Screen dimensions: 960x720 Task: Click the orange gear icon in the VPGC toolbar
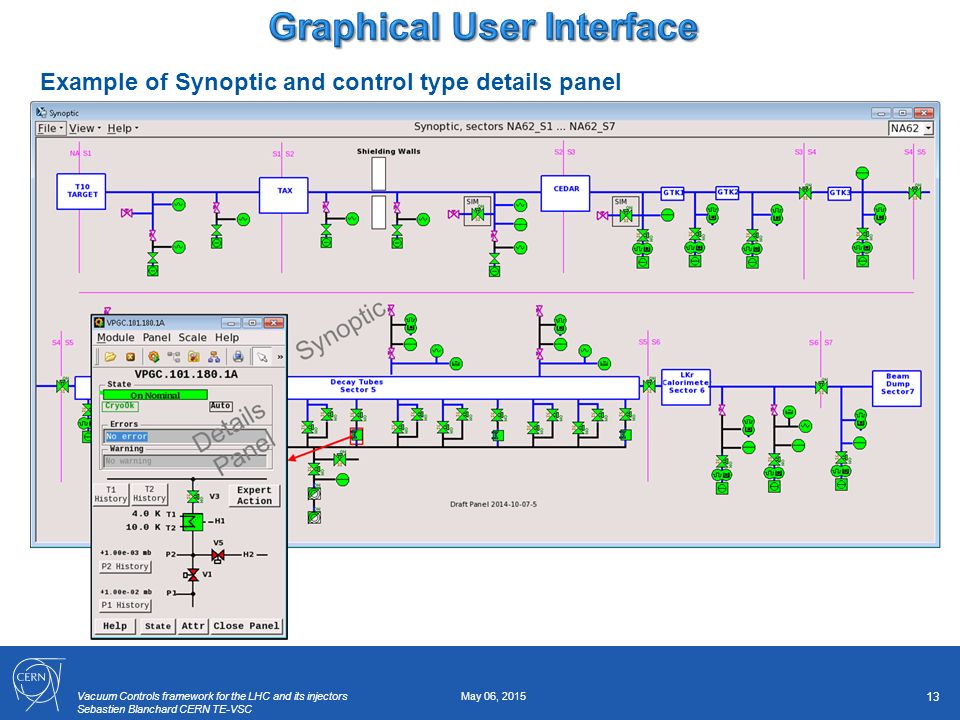pos(154,356)
